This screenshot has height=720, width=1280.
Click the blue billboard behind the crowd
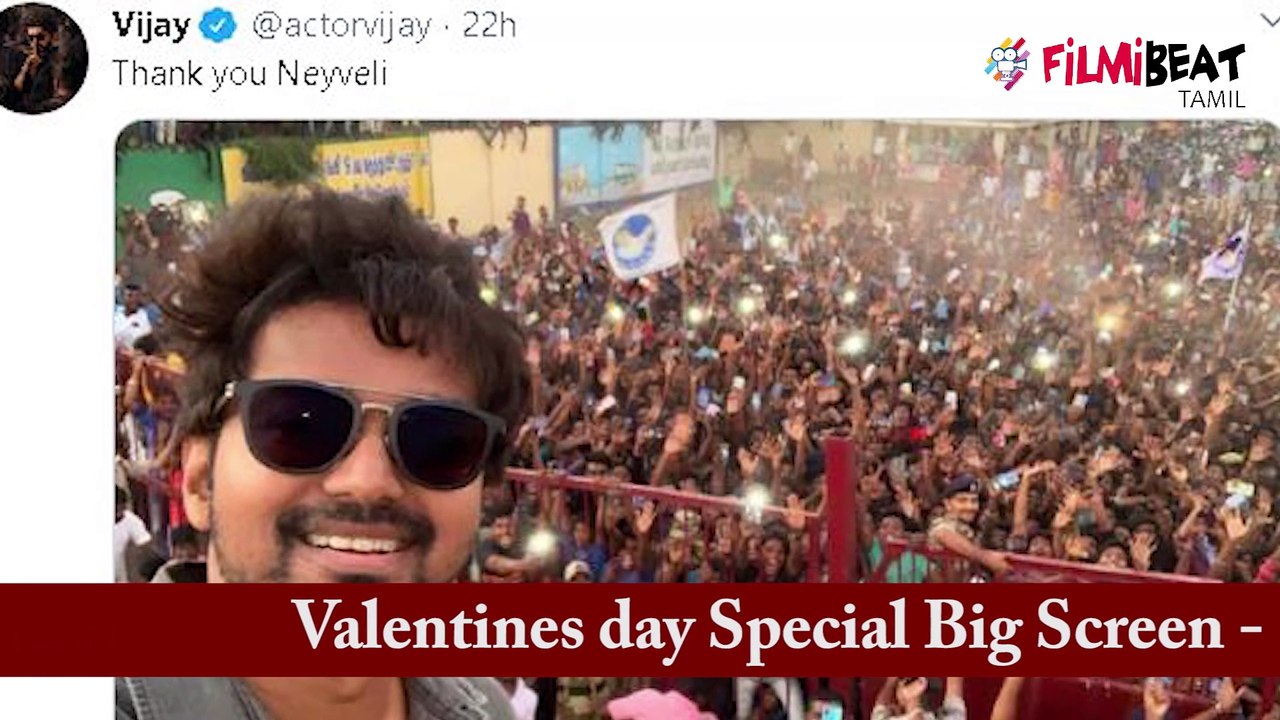(x=636, y=160)
